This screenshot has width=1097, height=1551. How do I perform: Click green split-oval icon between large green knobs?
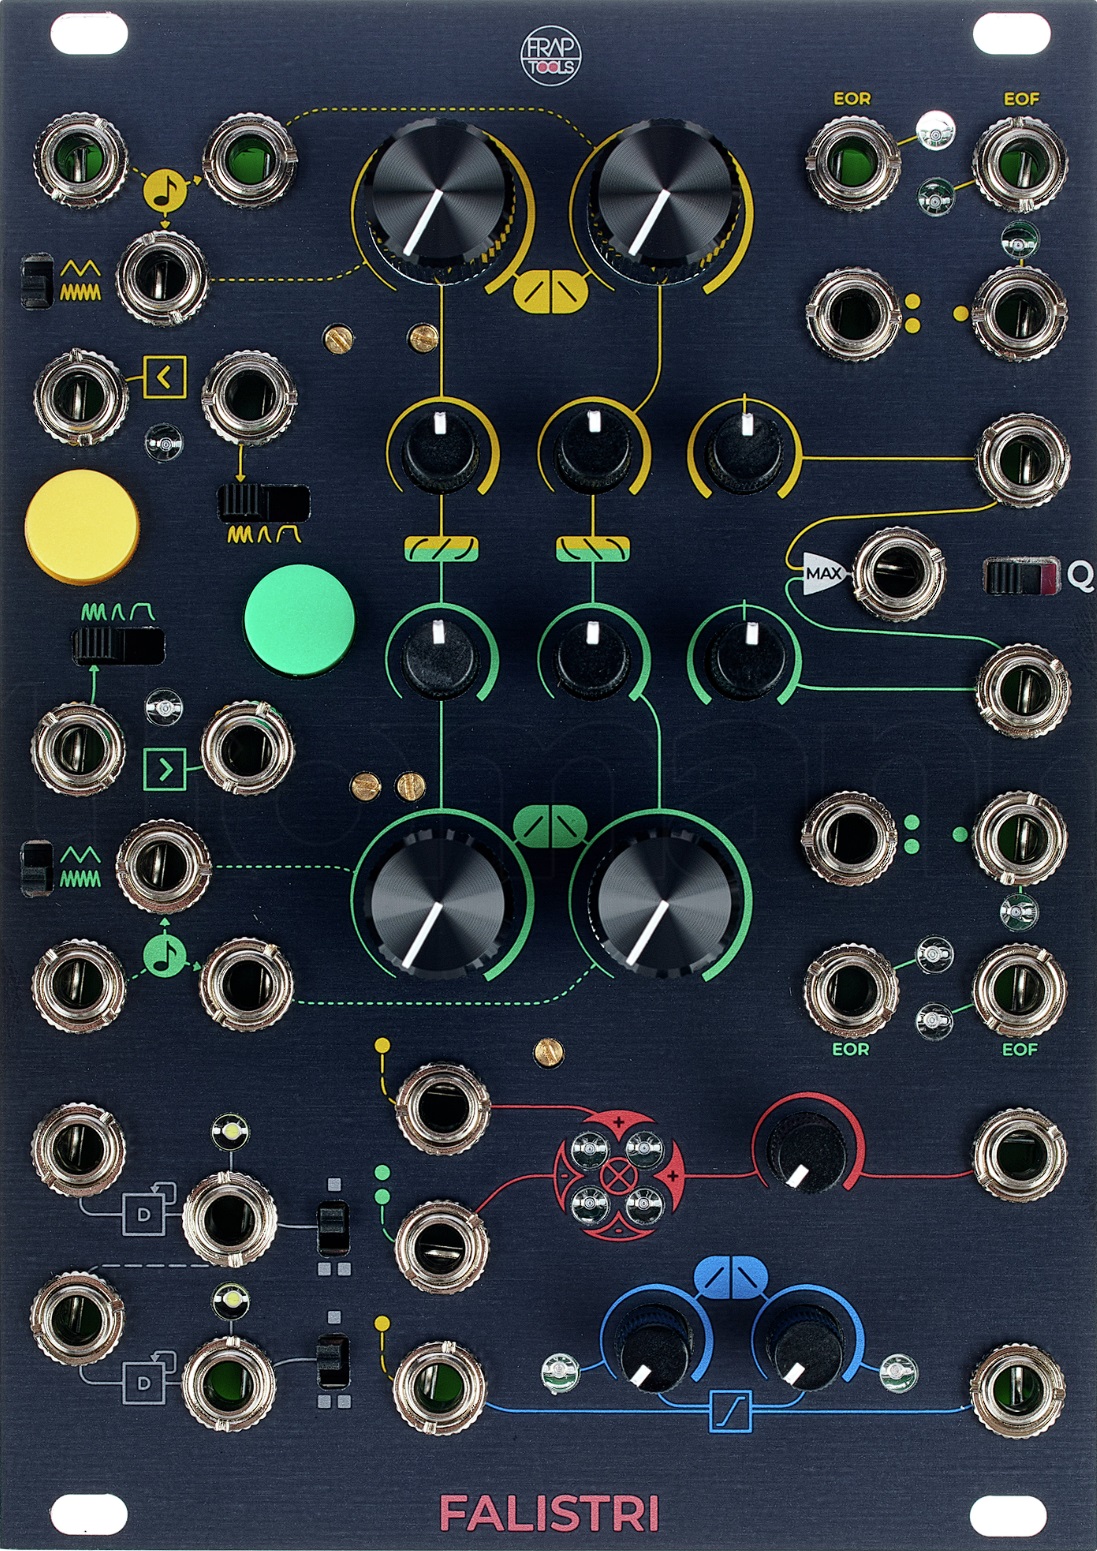(550, 826)
